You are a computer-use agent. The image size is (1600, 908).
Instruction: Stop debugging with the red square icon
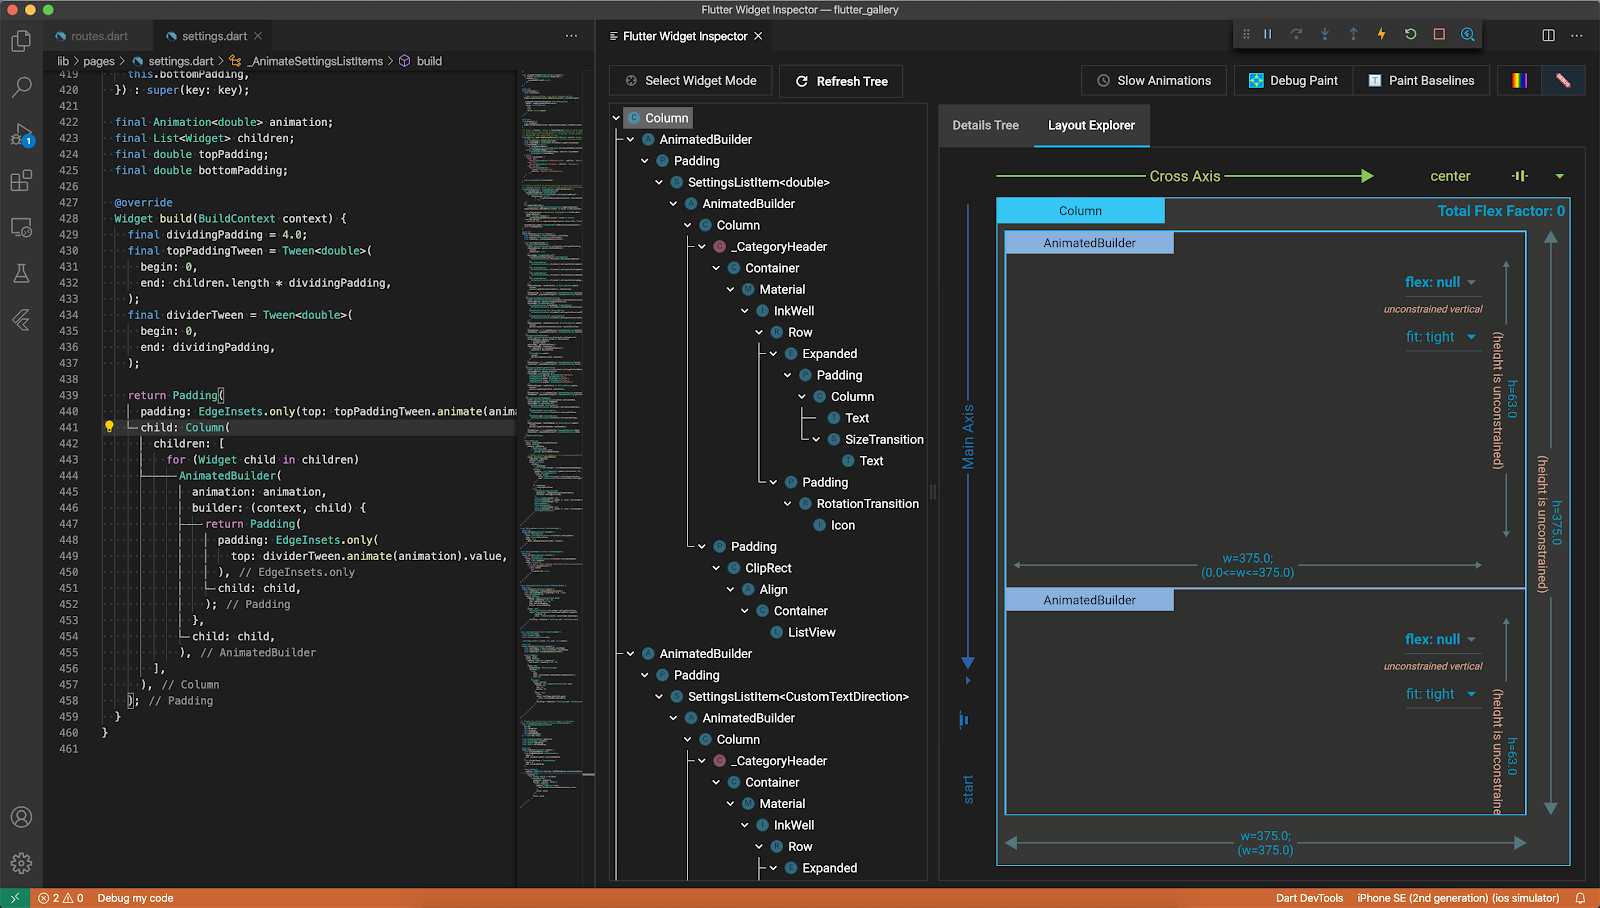tap(1439, 34)
